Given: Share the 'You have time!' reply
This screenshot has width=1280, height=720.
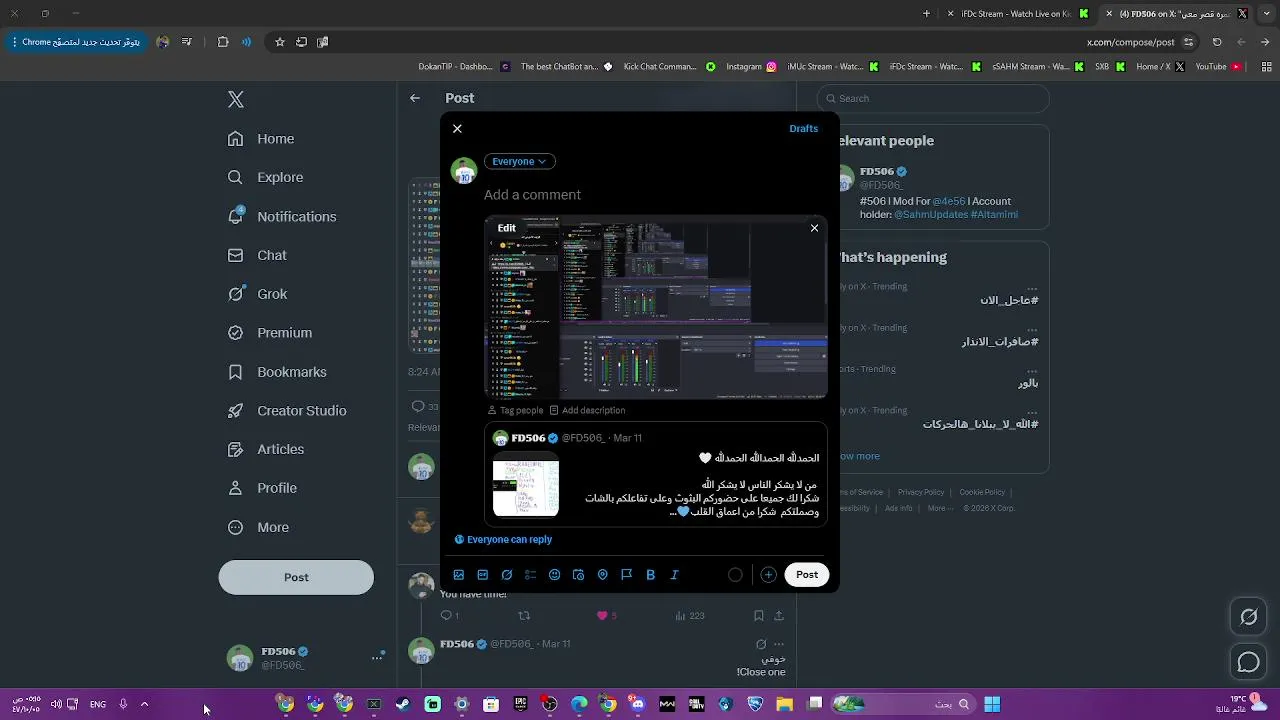Looking at the screenshot, I should click(x=779, y=616).
